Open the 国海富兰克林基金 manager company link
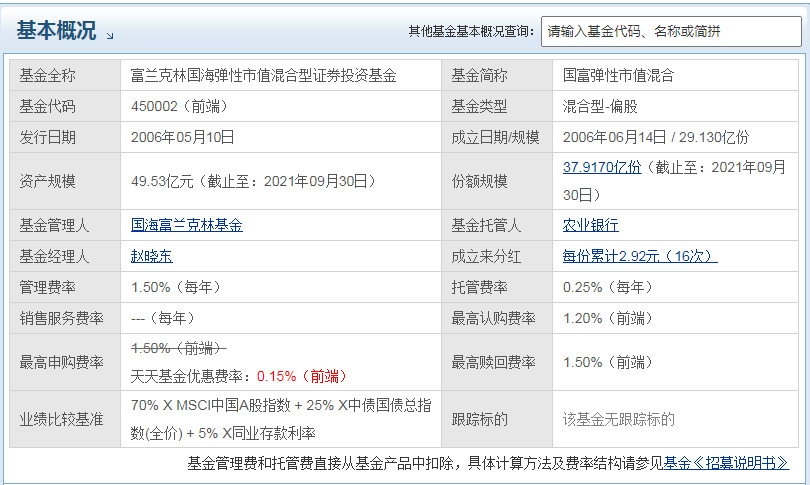The height and width of the screenshot is (485, 810). click(x=187, y=225)
